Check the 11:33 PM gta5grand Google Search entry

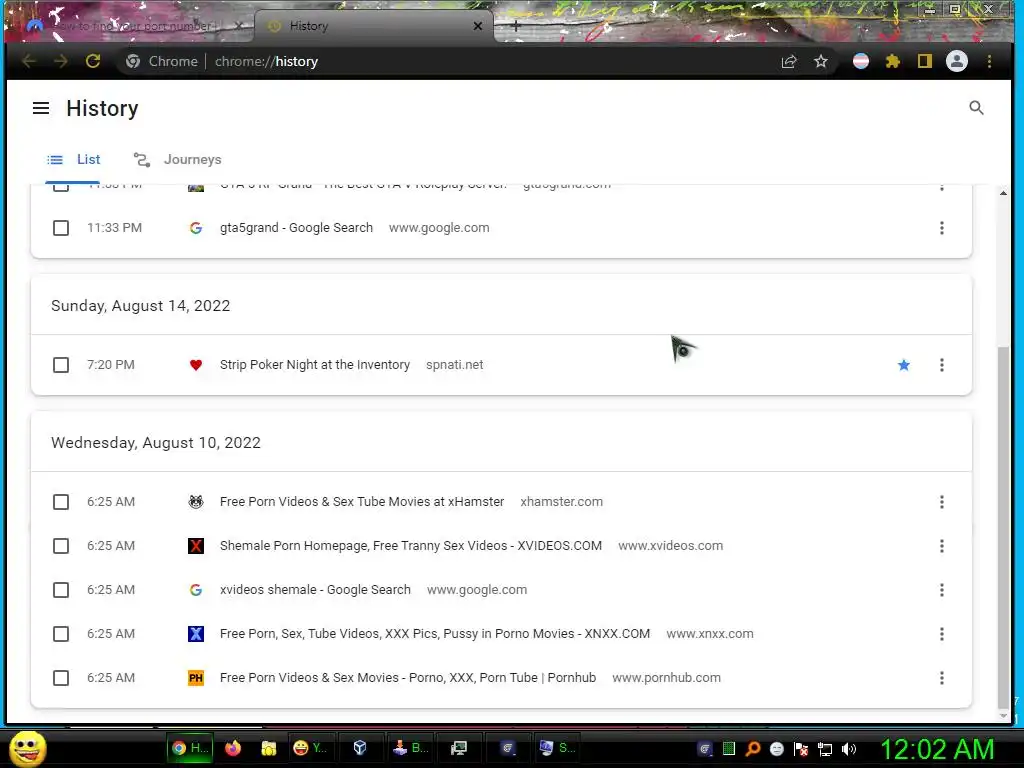pos(61,228)
